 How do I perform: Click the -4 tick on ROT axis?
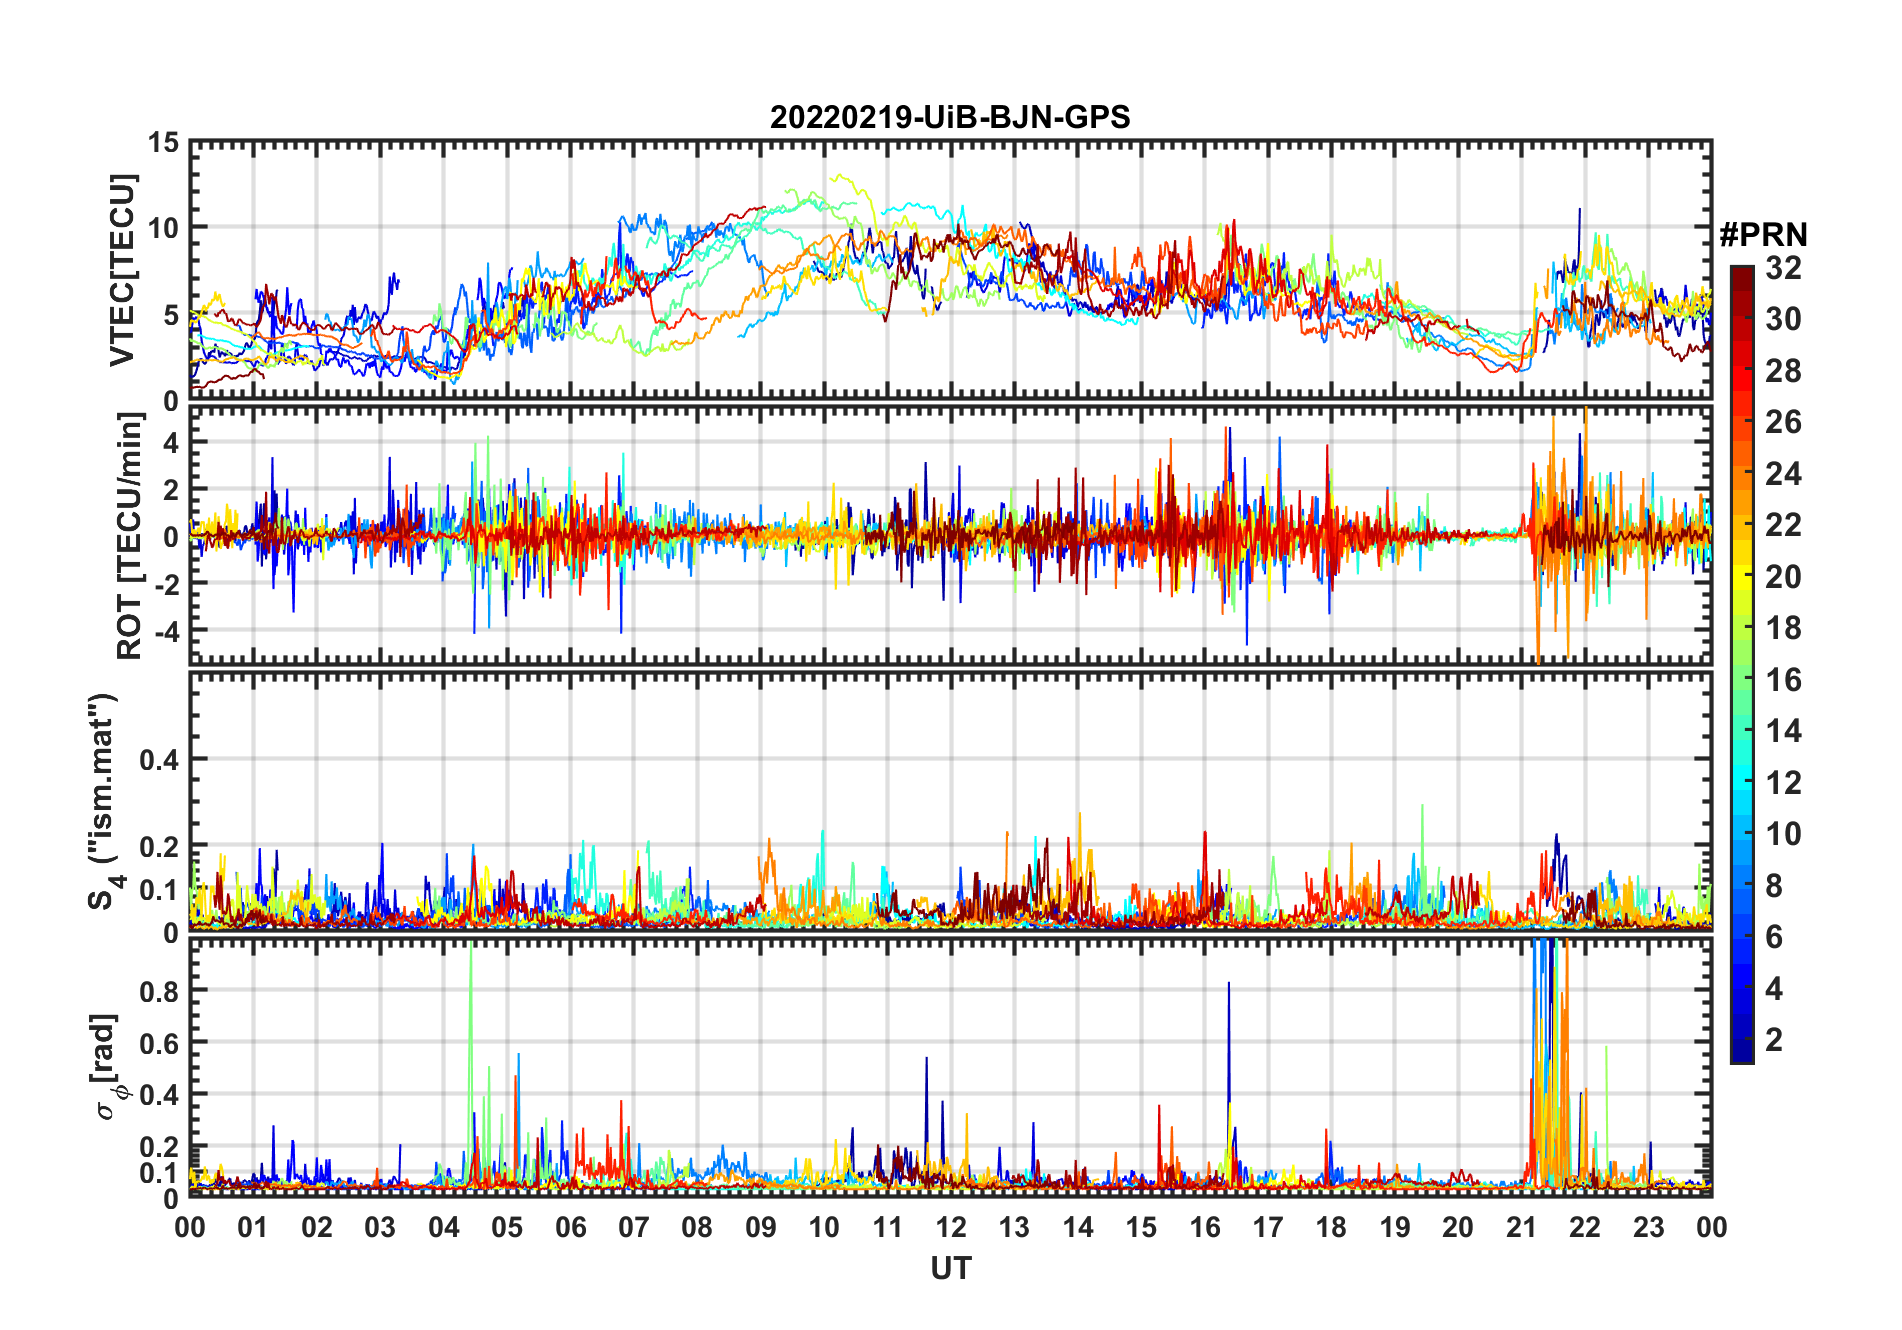166,632
